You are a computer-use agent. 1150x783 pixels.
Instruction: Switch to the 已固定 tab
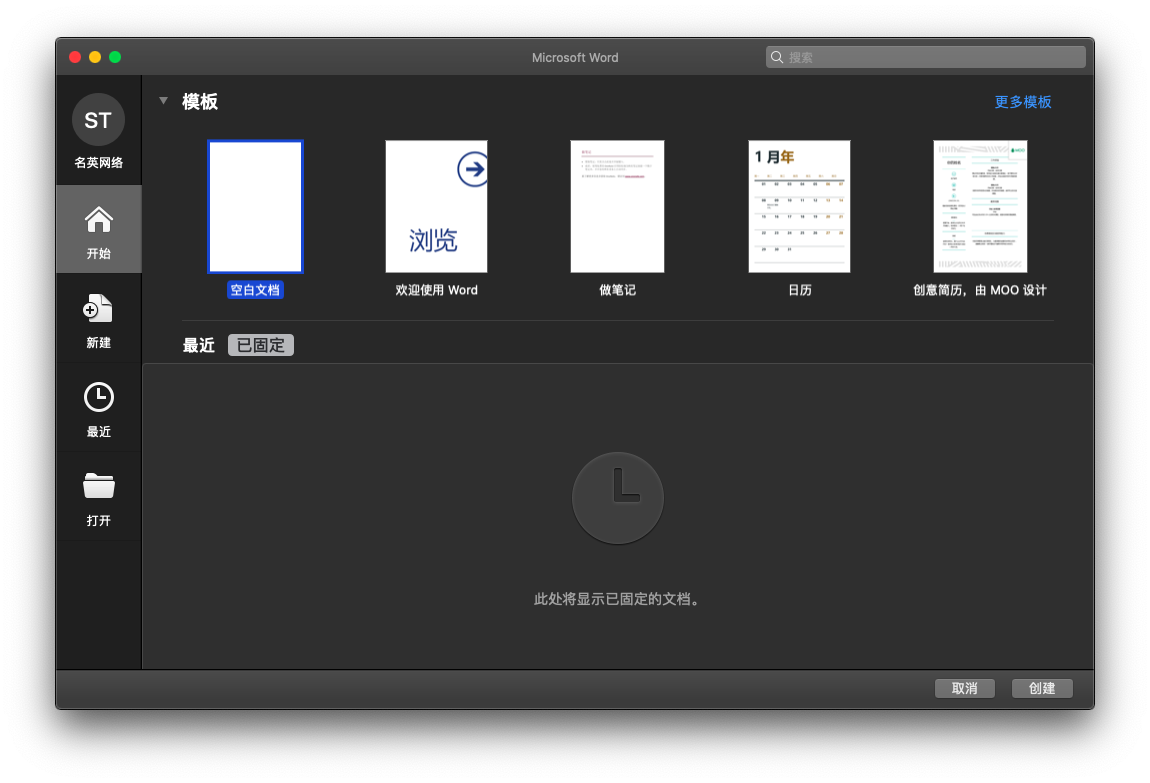(x=260, y=345)
